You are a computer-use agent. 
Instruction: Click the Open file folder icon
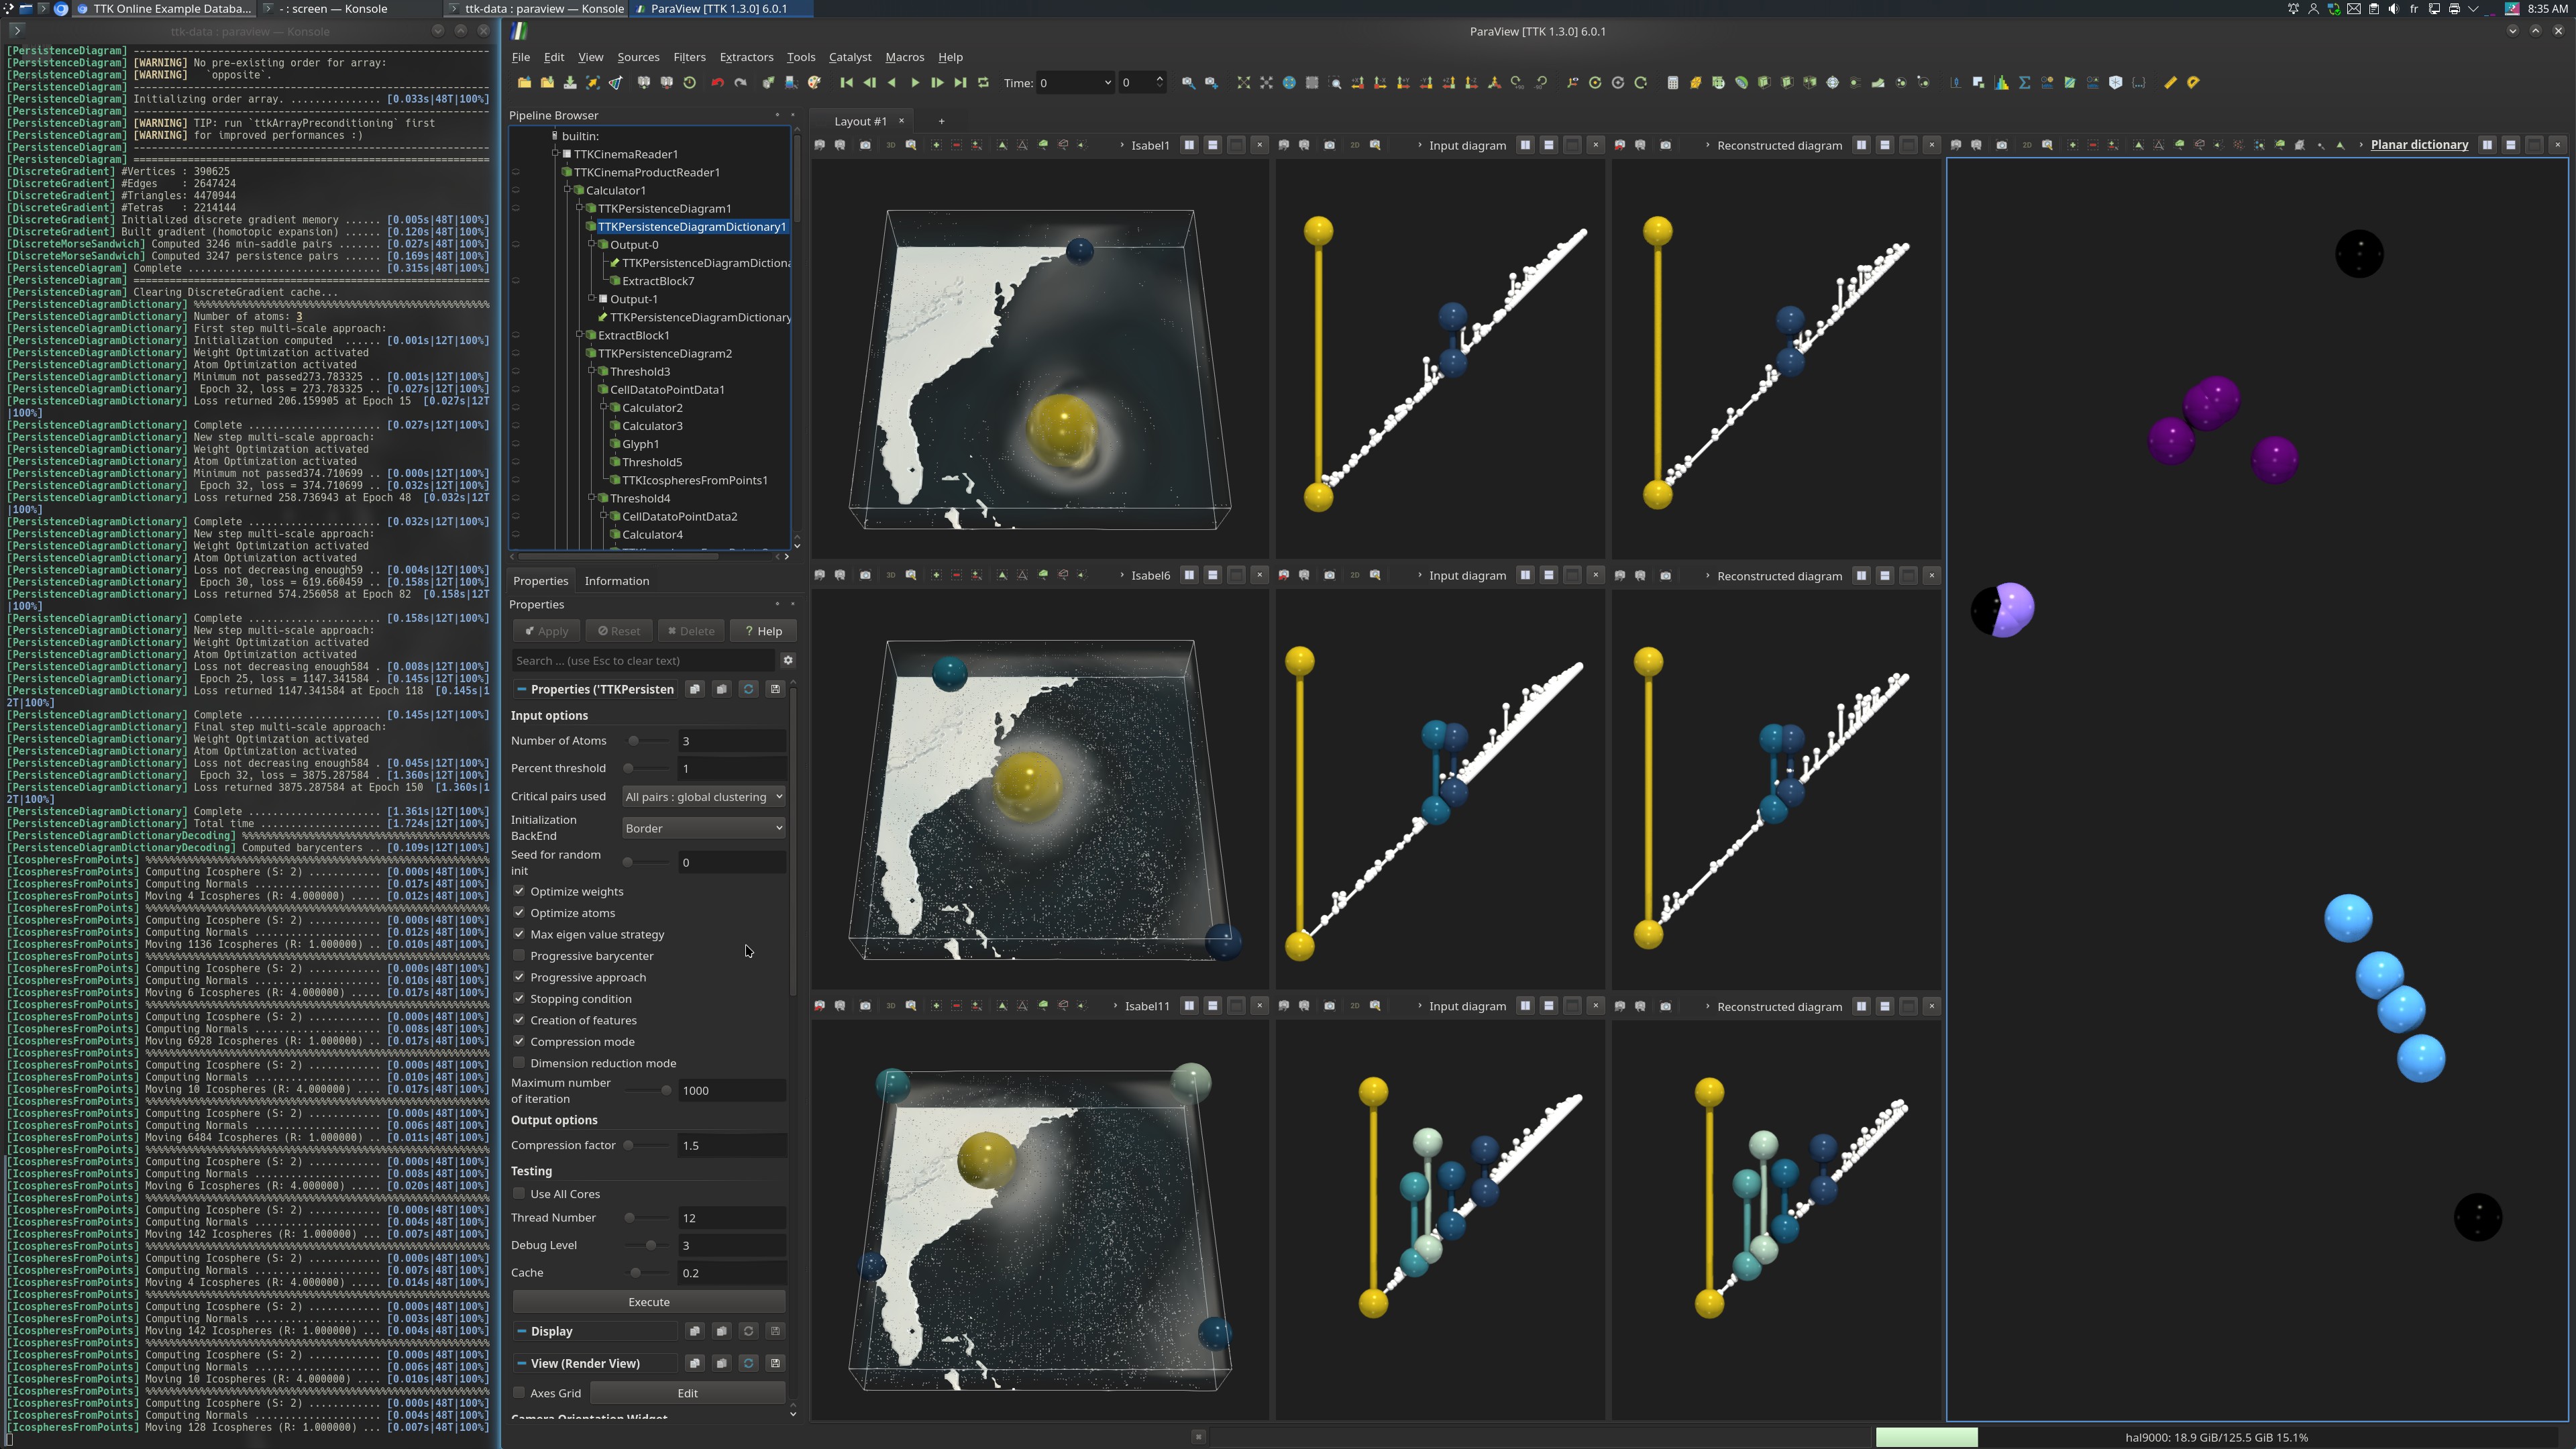pyautogui.click(x=524, y=83)
